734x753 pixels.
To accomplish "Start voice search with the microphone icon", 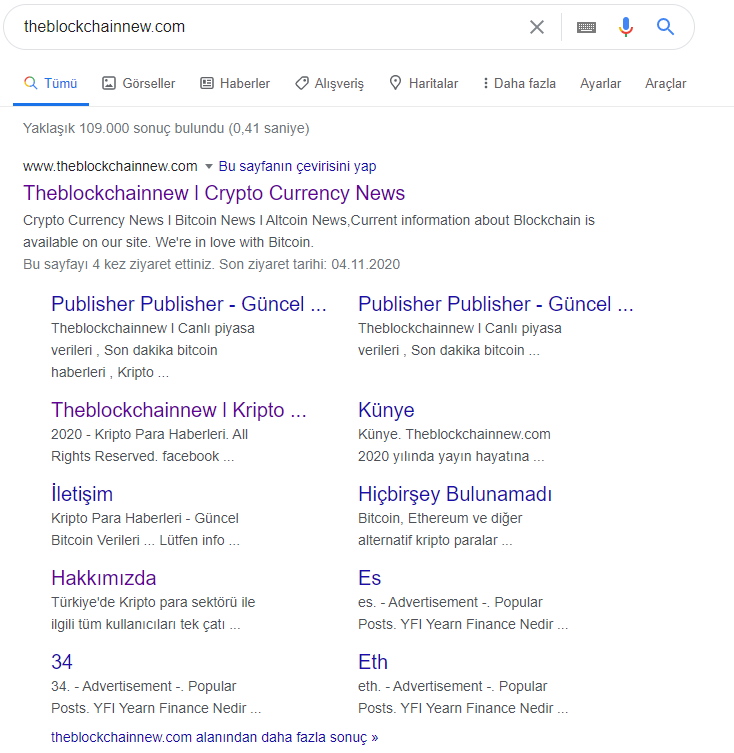I will (626, 27).
